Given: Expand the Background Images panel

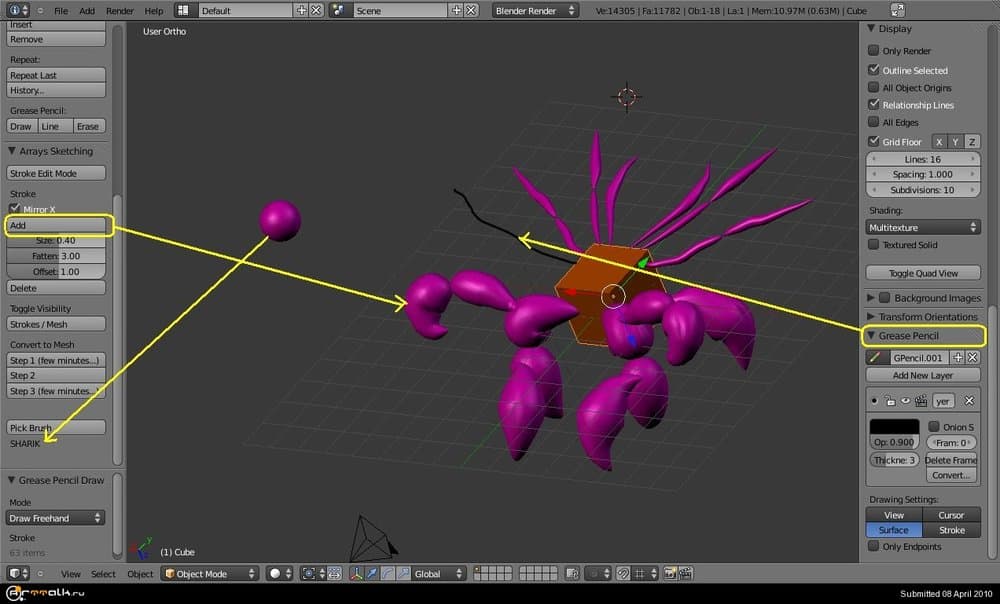Looking at the screenshot, I should tap(871, 298).
